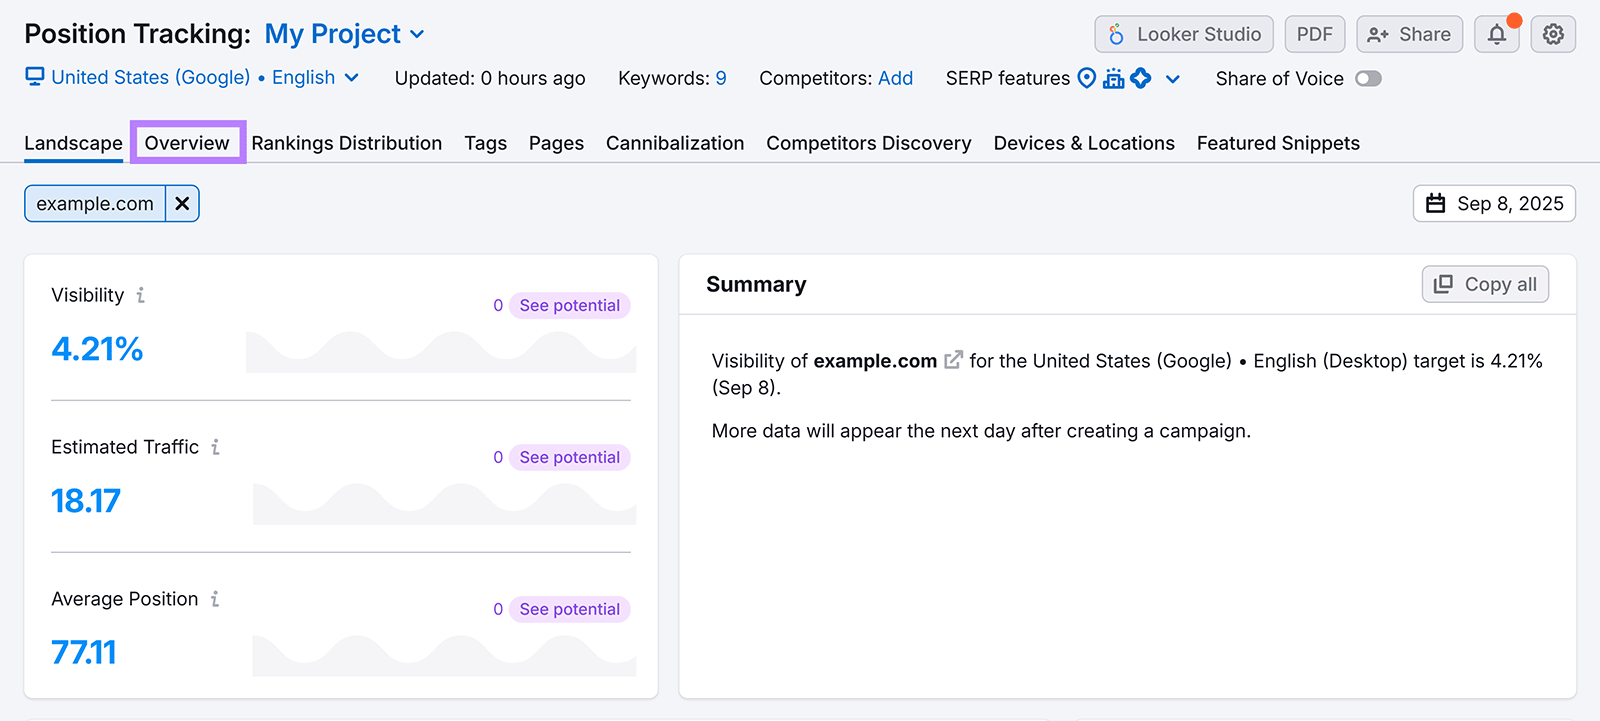Export to Looker Studio
This screenshot has width=1600, height=721.
click(x=1183, y=35)
